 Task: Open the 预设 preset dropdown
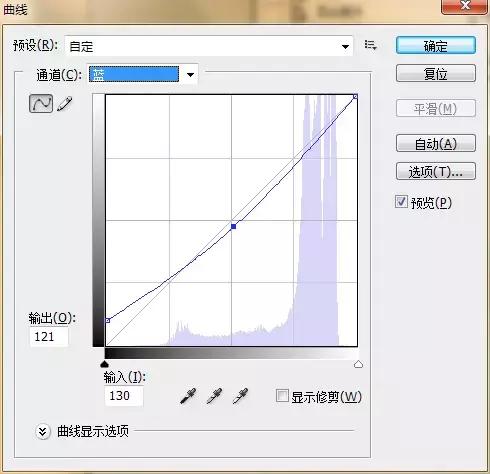click(209, 46)
